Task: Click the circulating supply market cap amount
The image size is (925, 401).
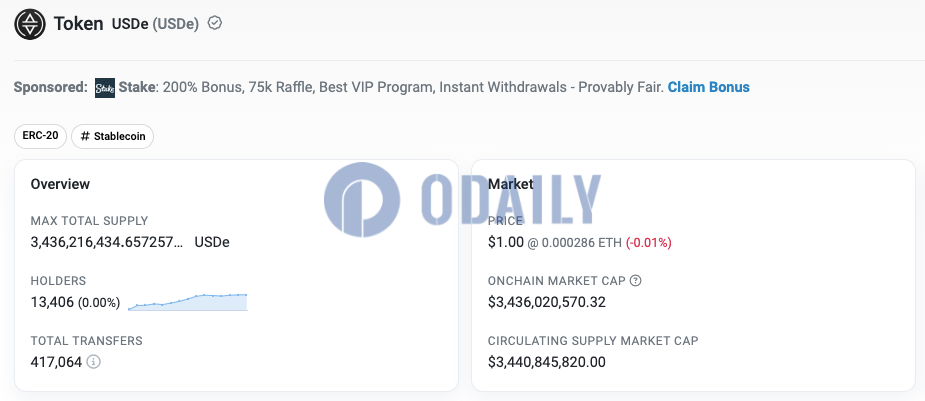Action: click(x=547, y=362)
